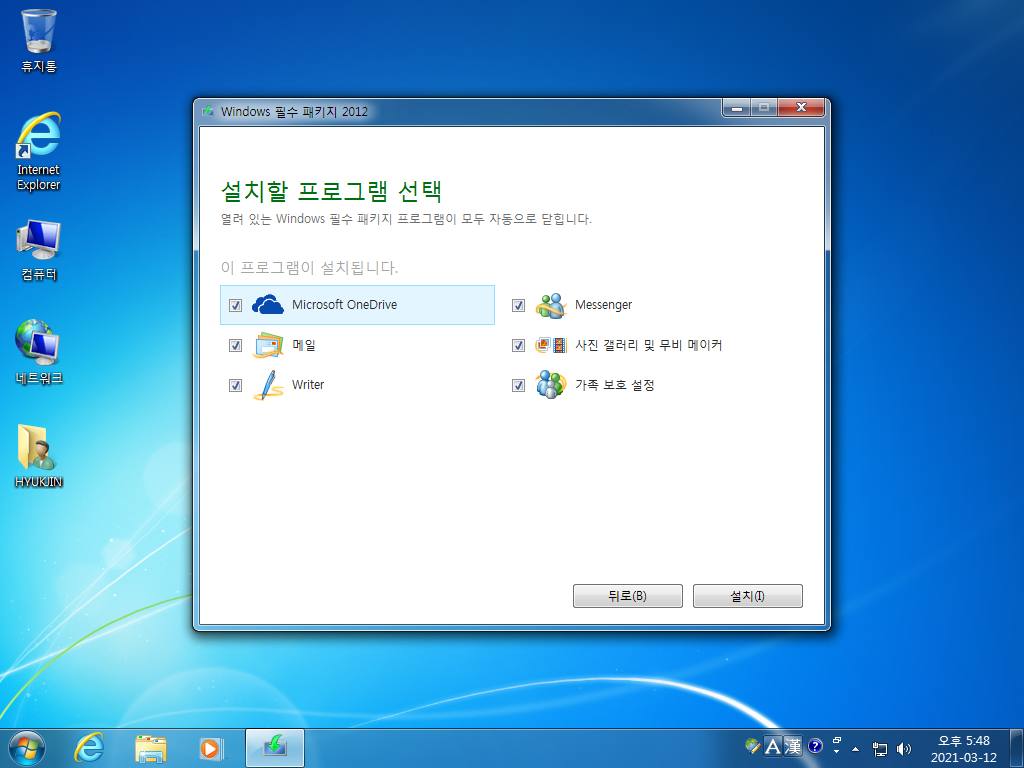Toggle the 가족 보호 설정 checkbox
This screenshot has width=1024, height=768.
click(519, 385)
